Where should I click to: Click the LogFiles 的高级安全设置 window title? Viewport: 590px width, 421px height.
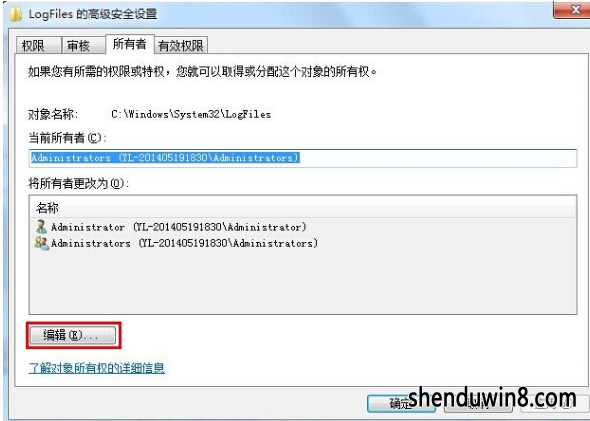pyautogui.click(x=93, y=14)
